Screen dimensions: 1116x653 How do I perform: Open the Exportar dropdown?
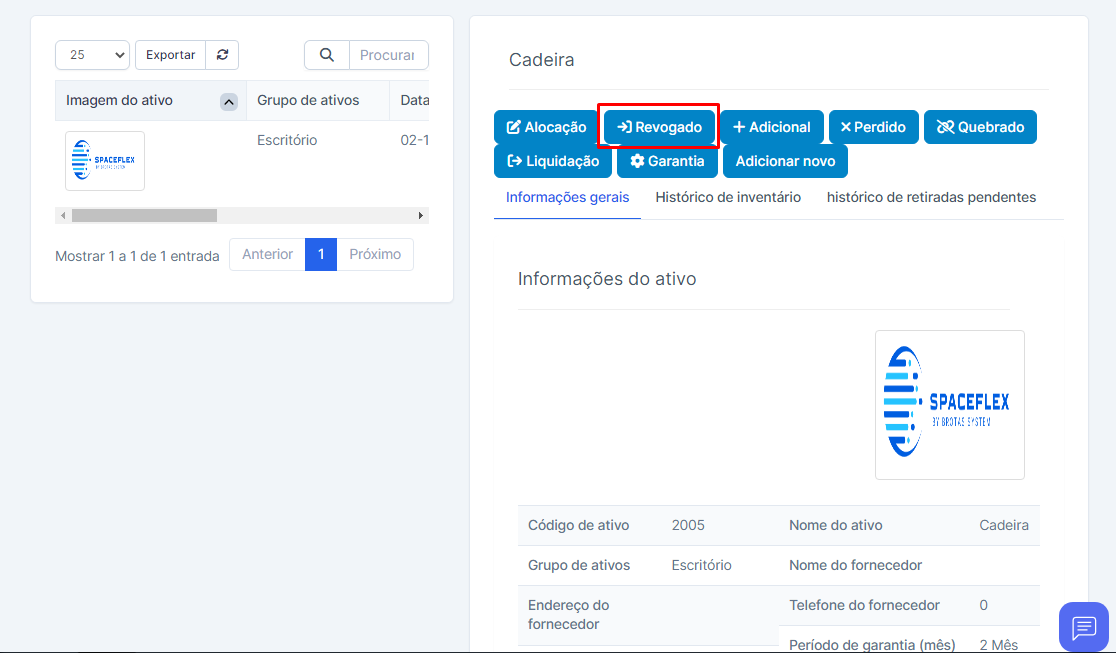tap(170, 55)
